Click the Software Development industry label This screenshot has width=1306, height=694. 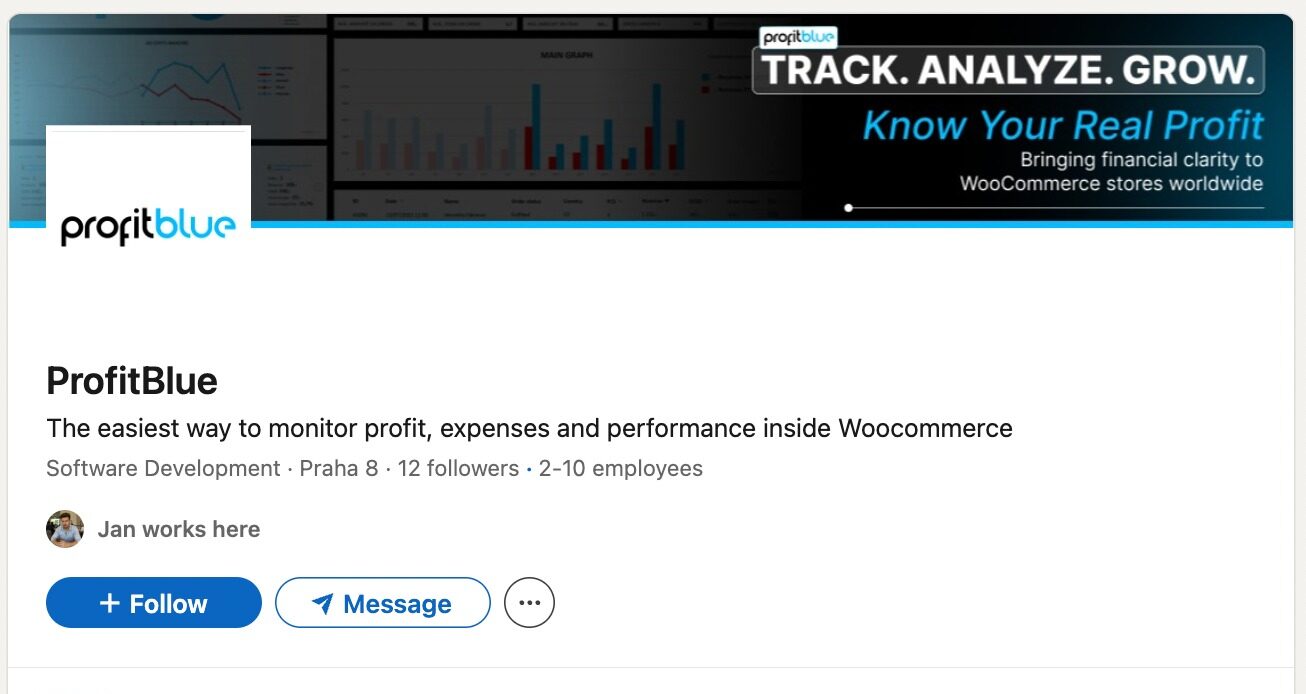163,468
